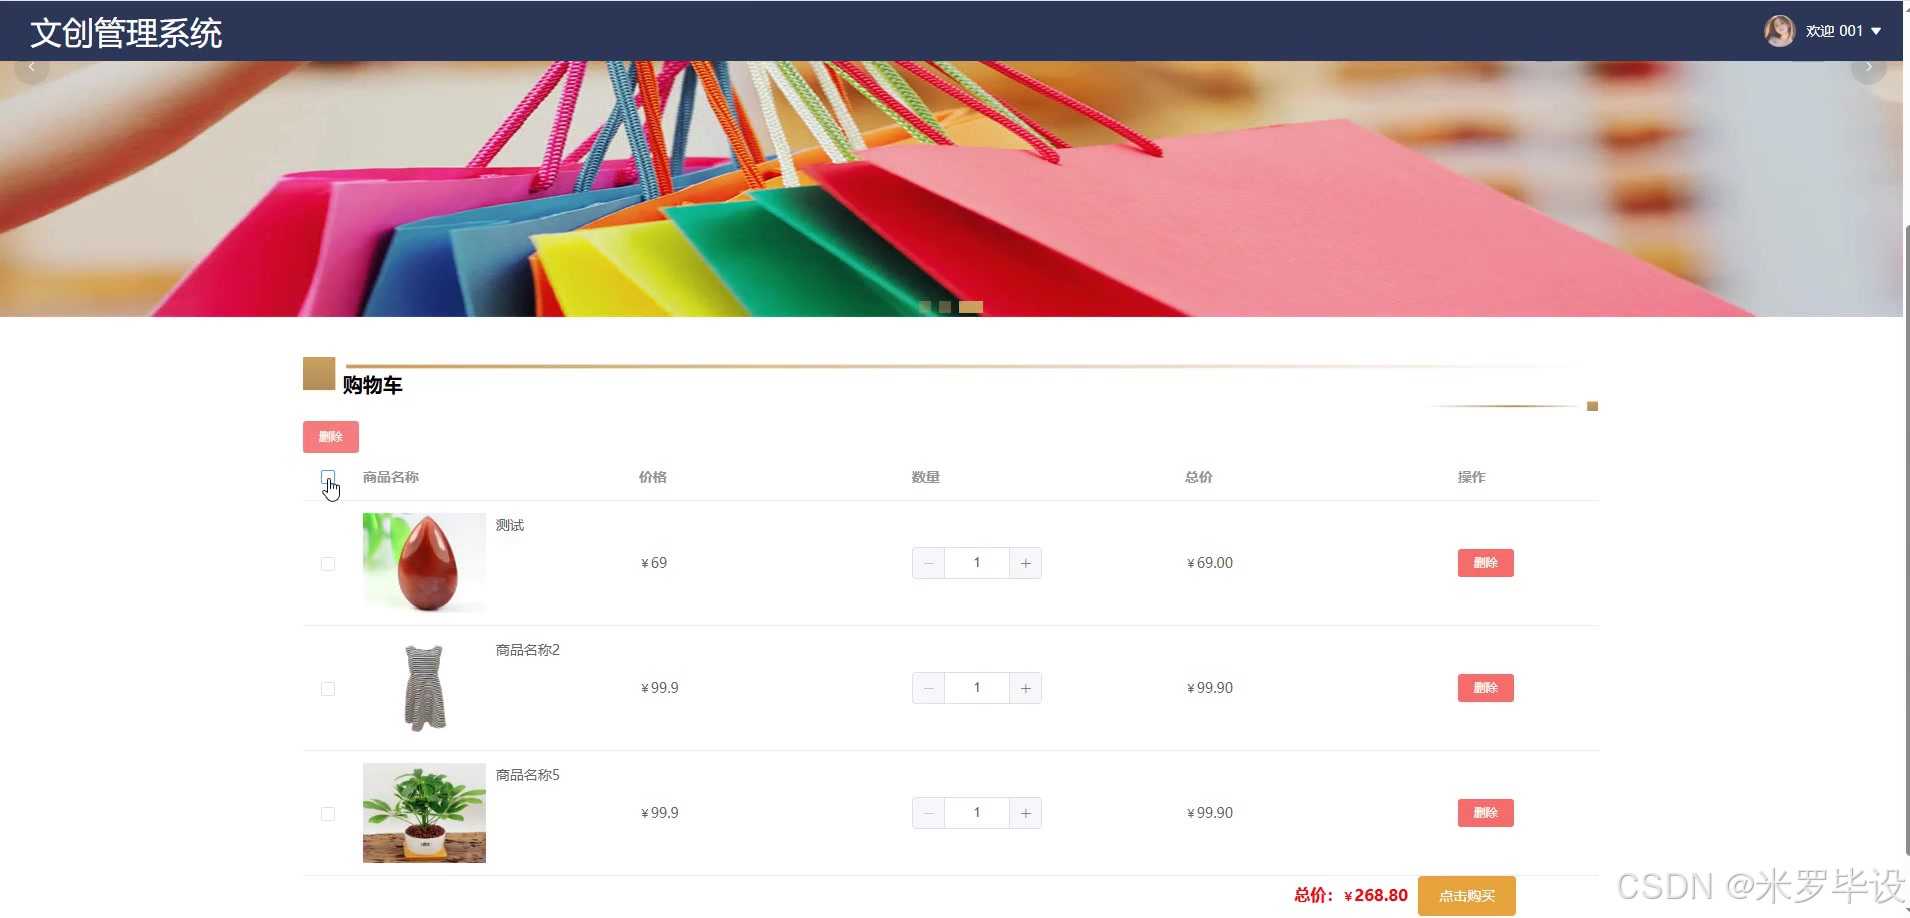Click the 欢迎 001 username text
The image size is (1910, 918).
(1834, 31)
